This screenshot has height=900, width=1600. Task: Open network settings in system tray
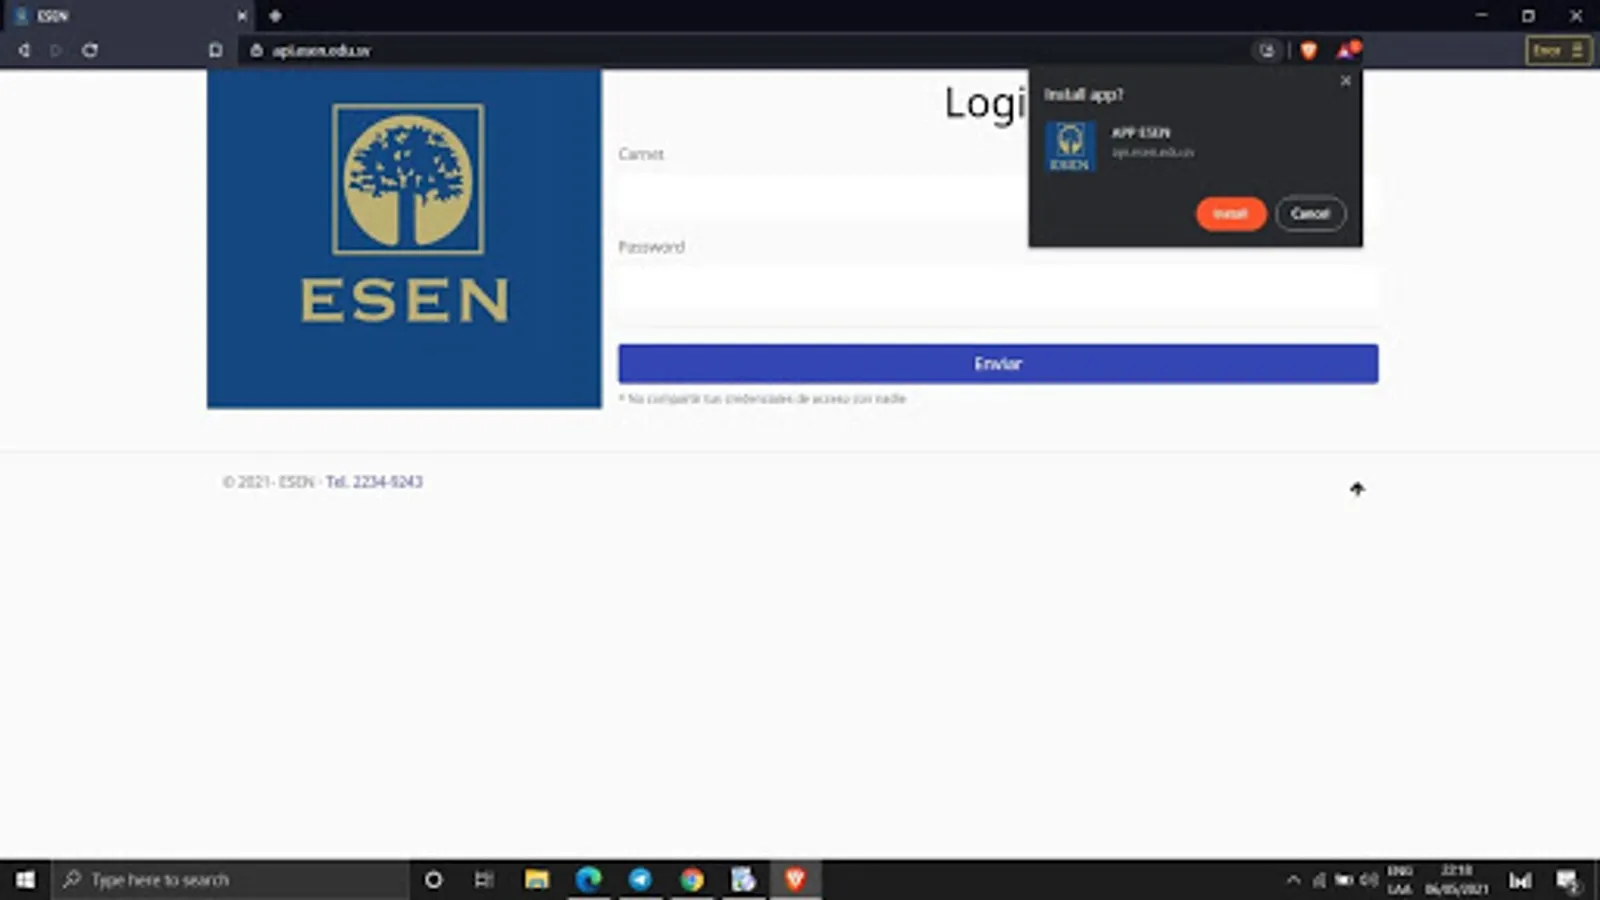tap(1319, 880)
